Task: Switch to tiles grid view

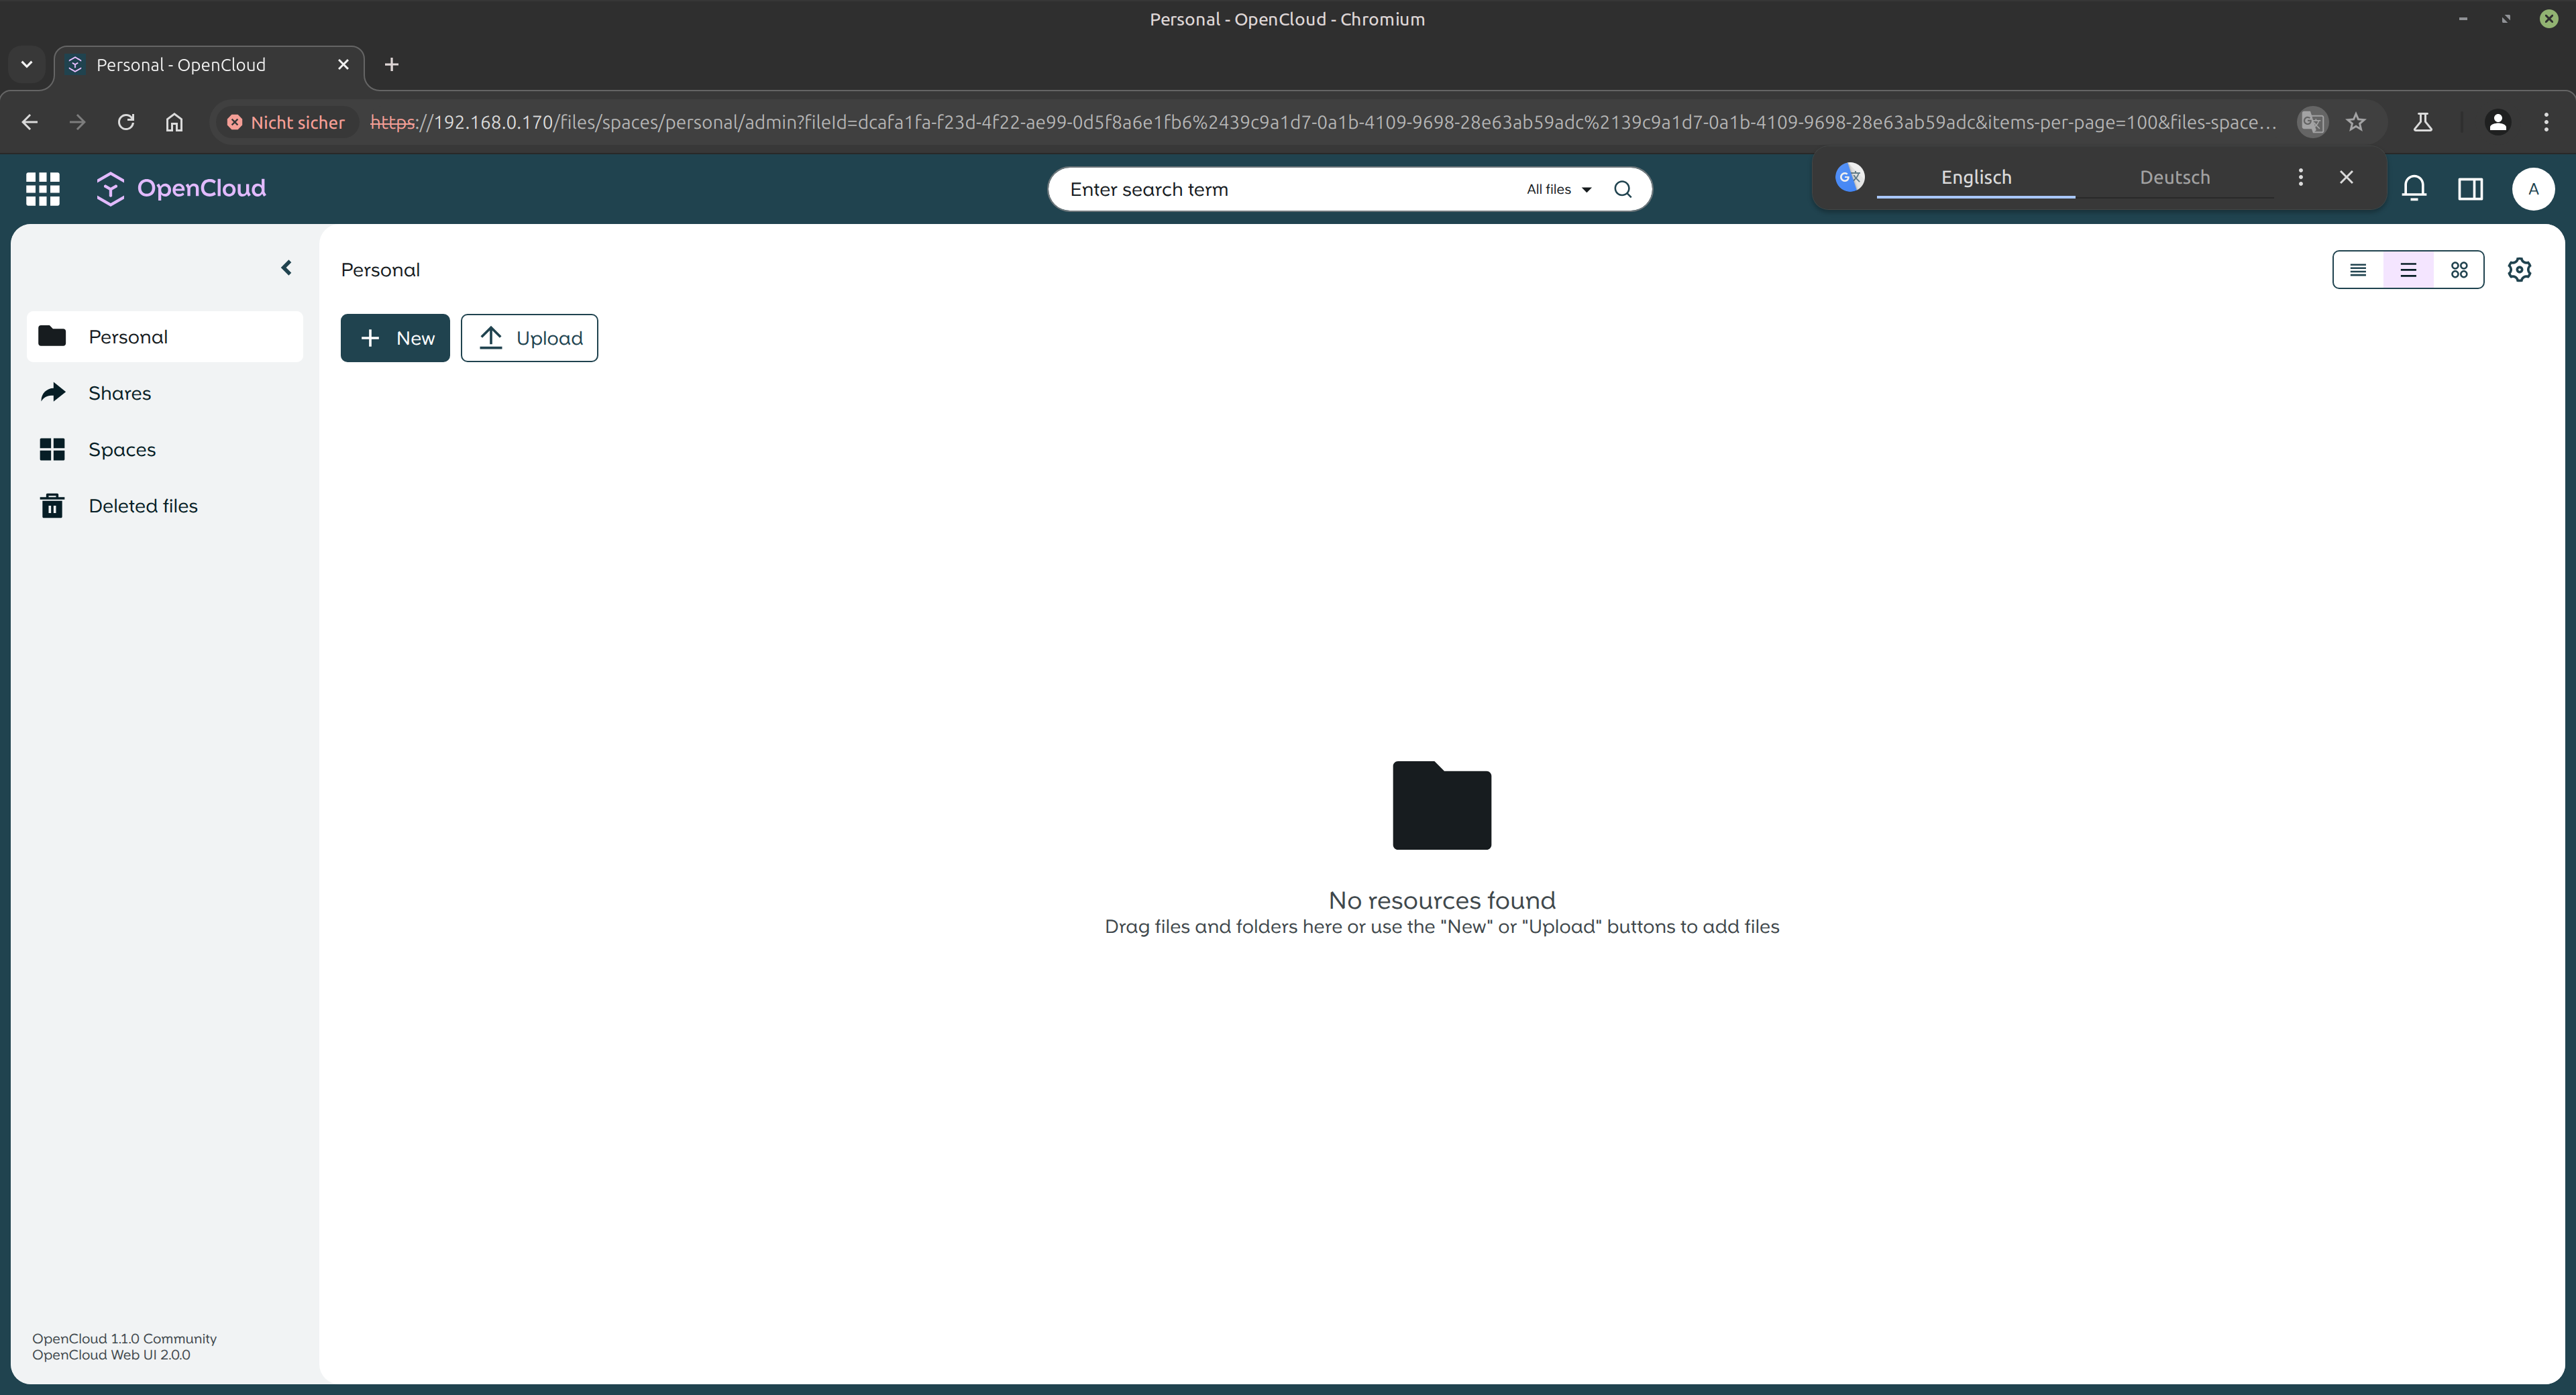Action: coord(2459,270)
